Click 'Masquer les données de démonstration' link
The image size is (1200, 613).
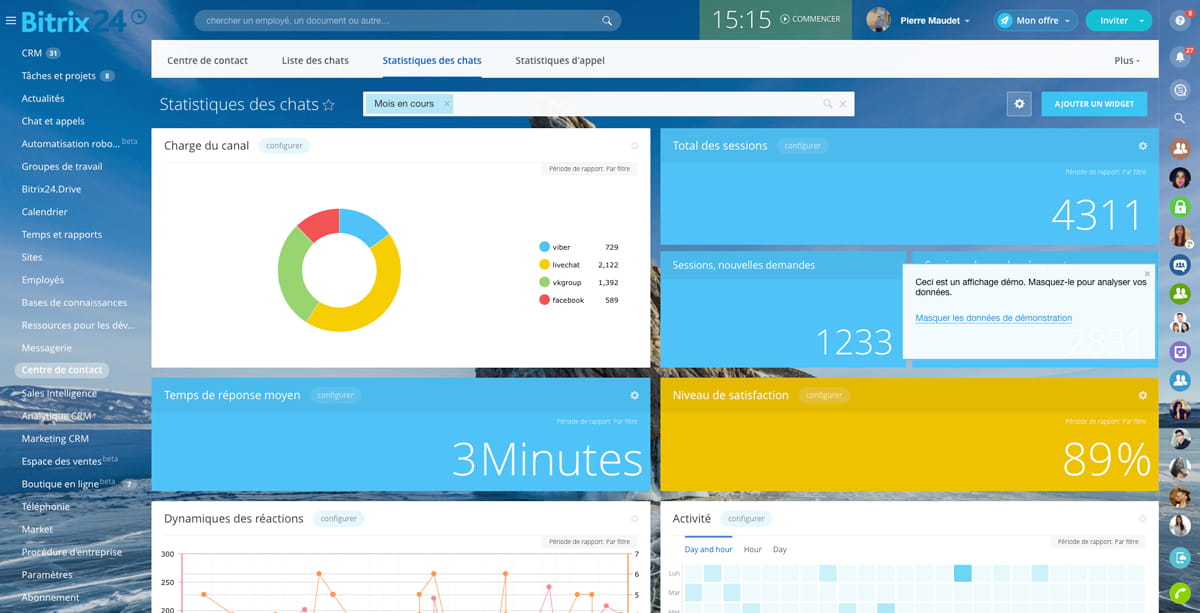click(x=993, y=318)
